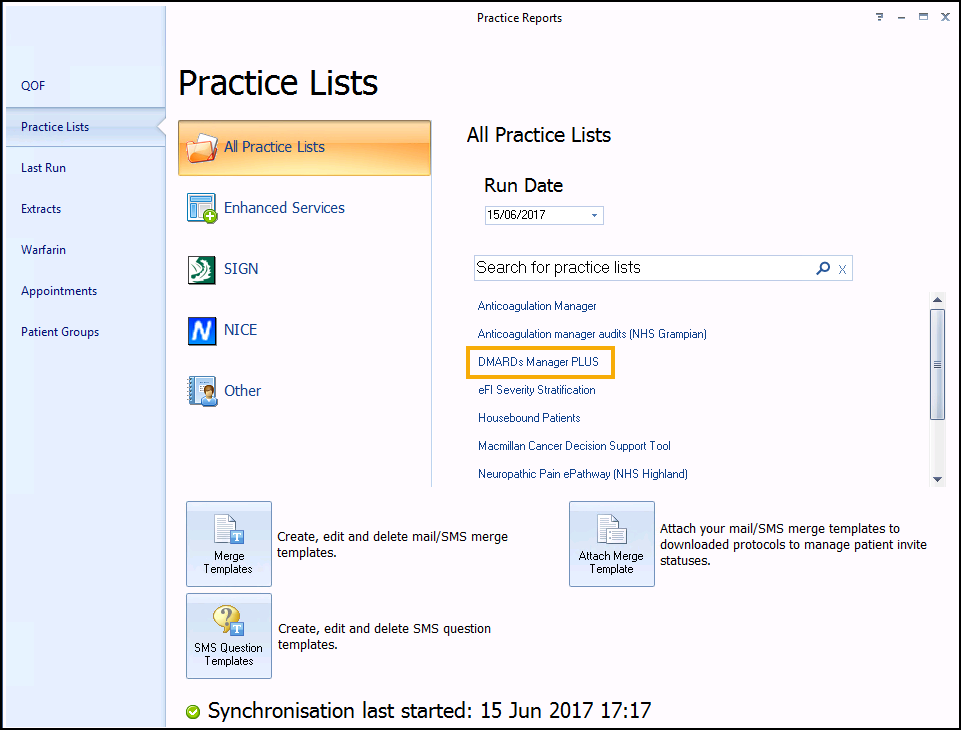This screenshot has height=730, width=961.
Task: Click the NICE category icon
Action: click(202, 331)
